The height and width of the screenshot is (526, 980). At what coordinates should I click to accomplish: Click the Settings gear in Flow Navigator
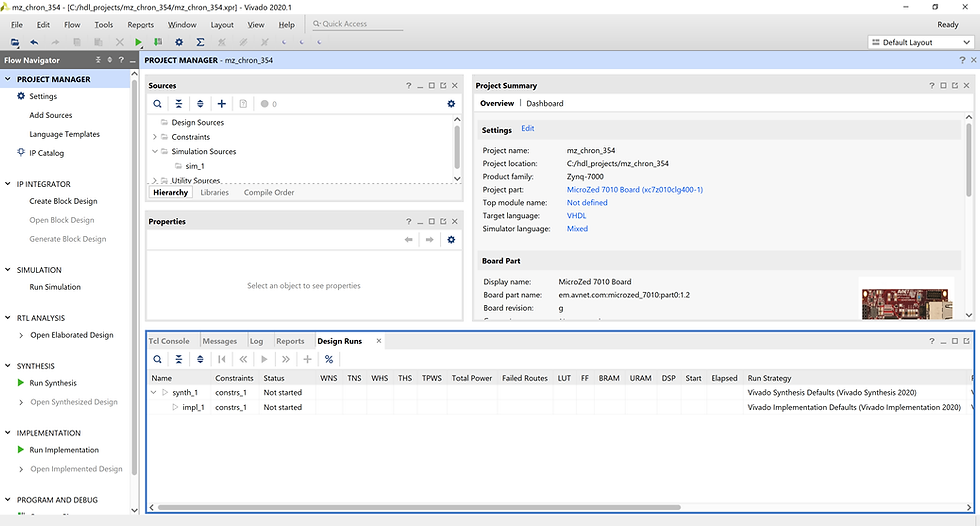pos(21,96)
